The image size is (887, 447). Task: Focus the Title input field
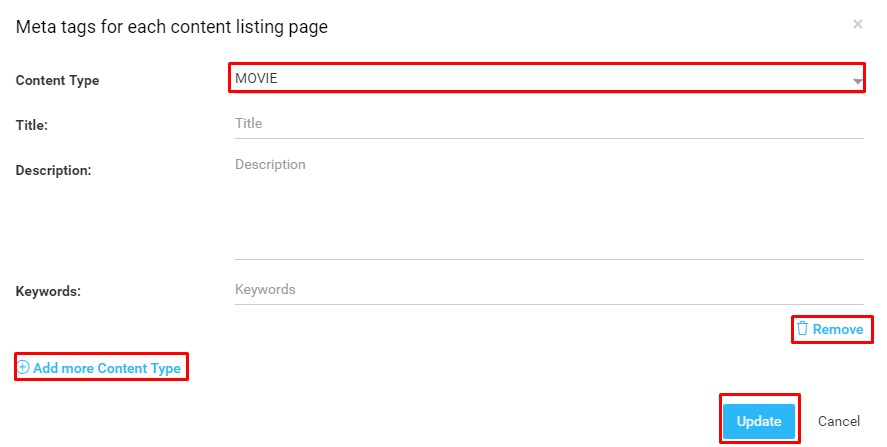point(549,124)
